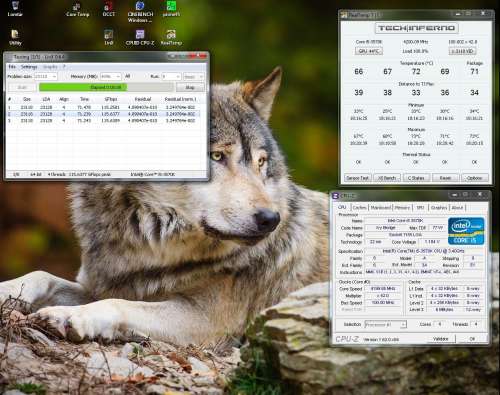Viewport: 500px width, 395px height.
Task: Click the TechInferno logo in RealTemp
Action: pos(417,28)
